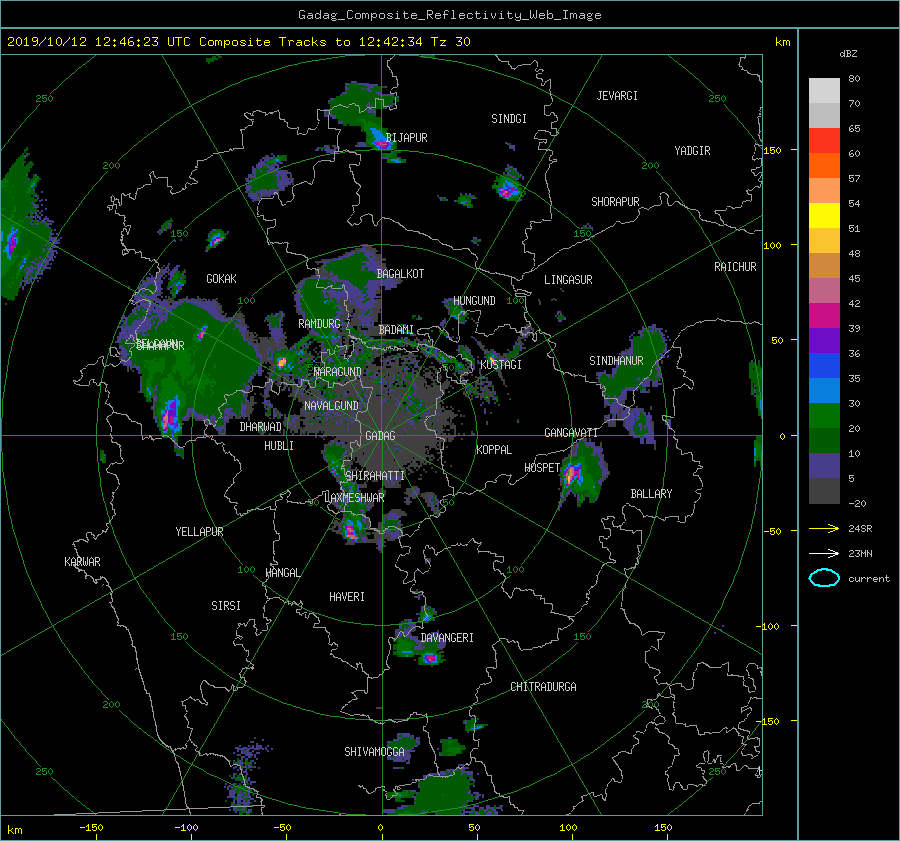The image size is (900, 841).
Task: Select the dark gray 5 dBZ swatch
Action: pos(824,490)
